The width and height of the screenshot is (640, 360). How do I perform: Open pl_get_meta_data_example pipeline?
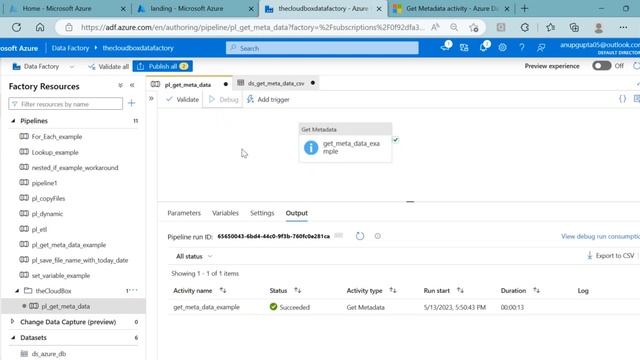(x=69, y=244)
